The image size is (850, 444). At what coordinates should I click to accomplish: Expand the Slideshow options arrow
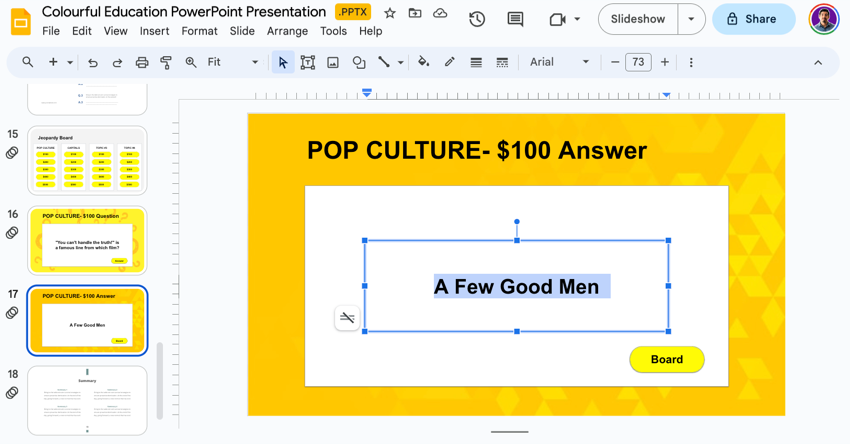pos(691,19)
